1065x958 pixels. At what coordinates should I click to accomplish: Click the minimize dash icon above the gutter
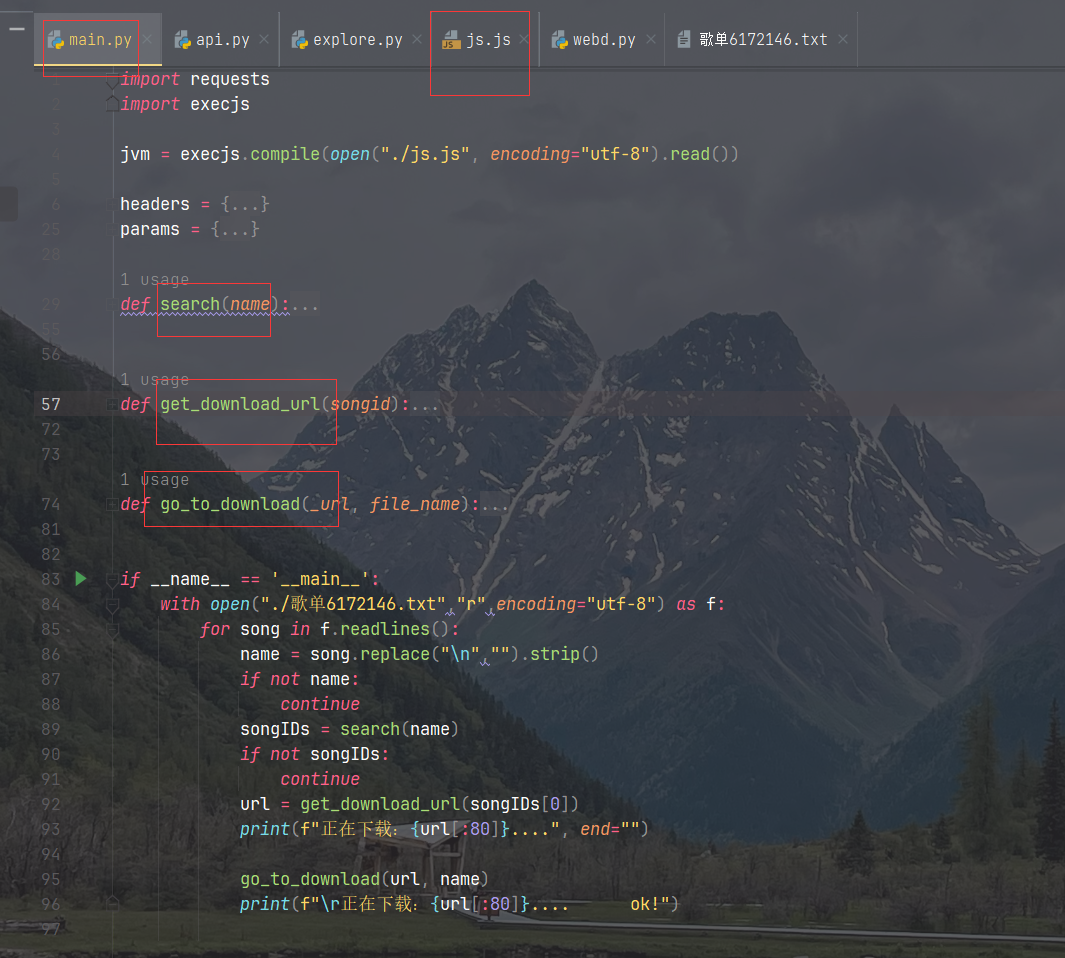pyautogui.click(x=17, y=29)
